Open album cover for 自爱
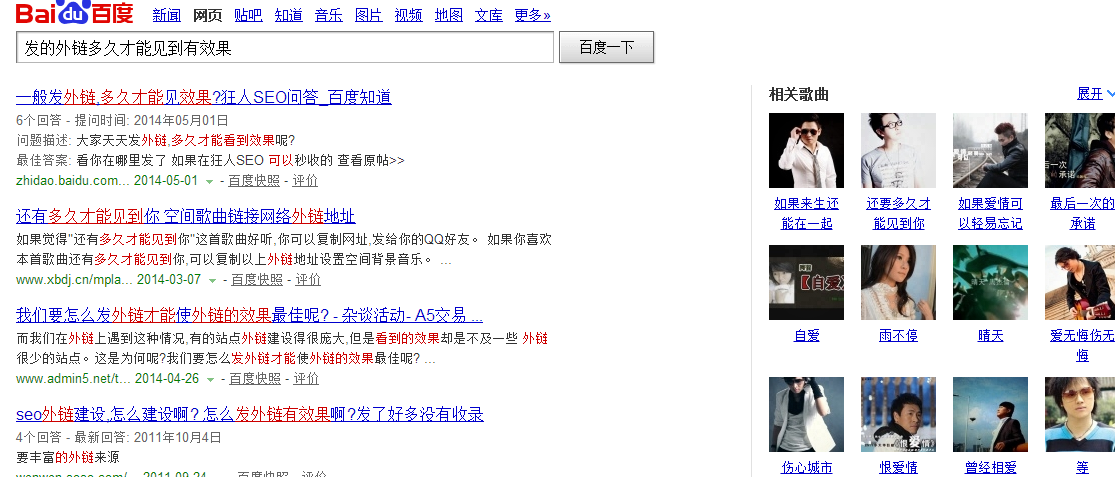 [x=806, y=282]
